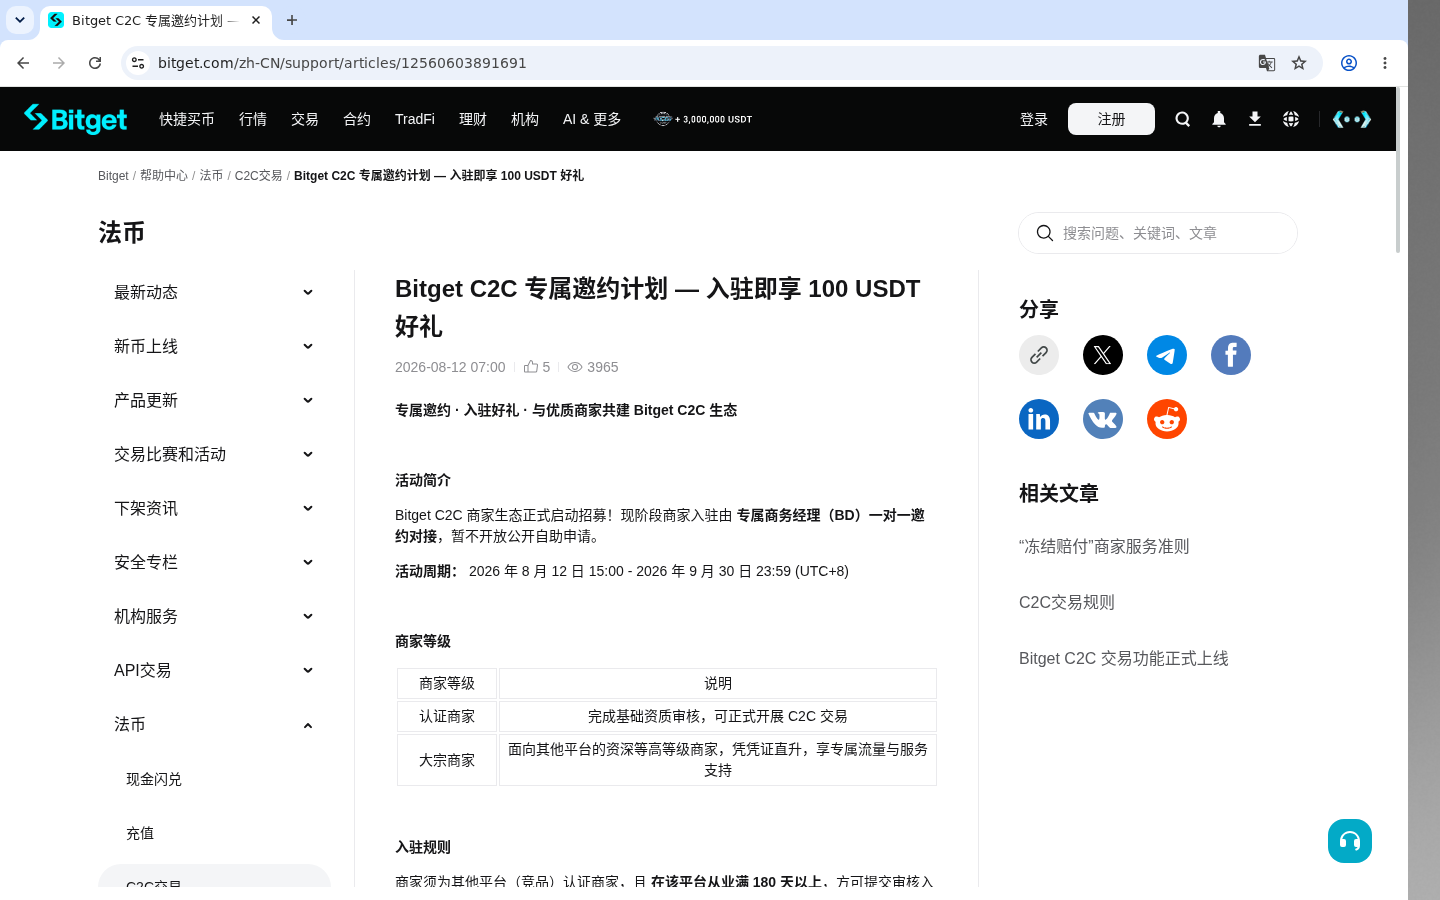1440x900 pixels.
Task: Click the Bitget logo in header
Action: point(76,119)
